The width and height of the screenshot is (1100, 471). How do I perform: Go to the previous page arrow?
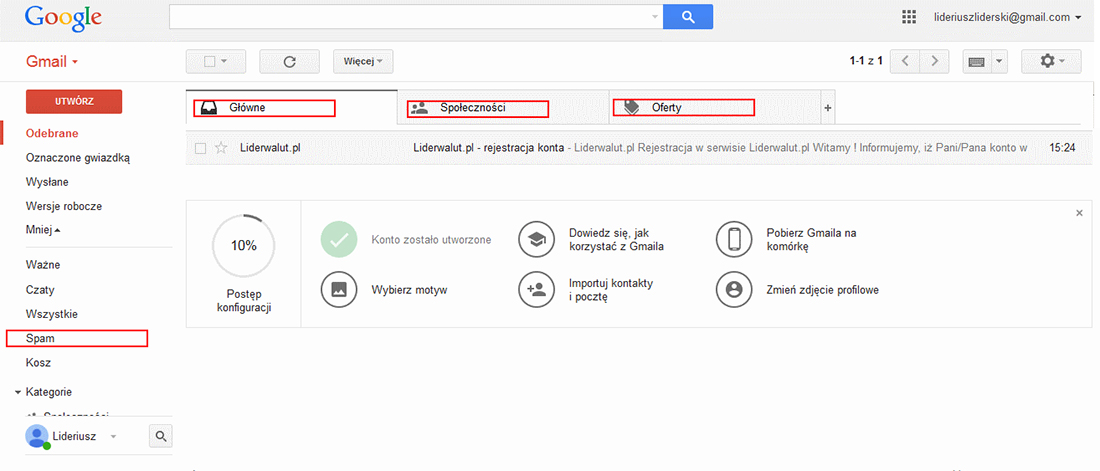(905, 61)
